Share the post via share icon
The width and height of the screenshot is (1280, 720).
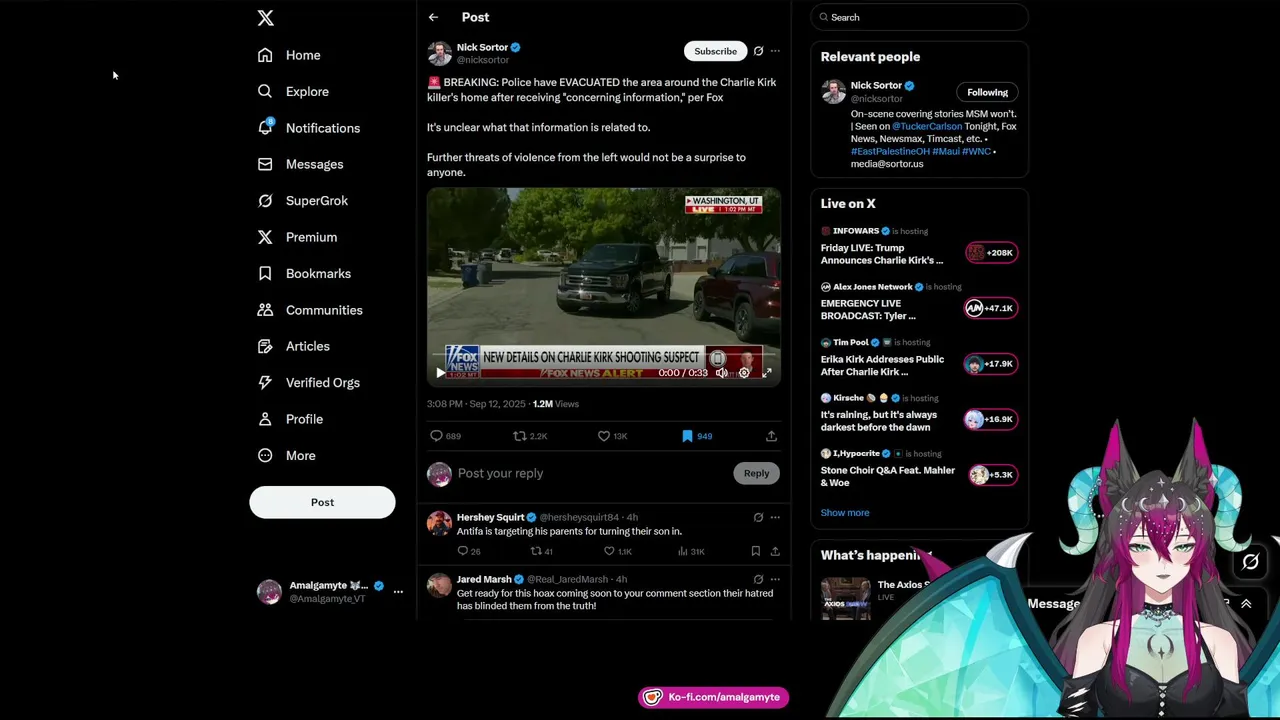[771, 436]
